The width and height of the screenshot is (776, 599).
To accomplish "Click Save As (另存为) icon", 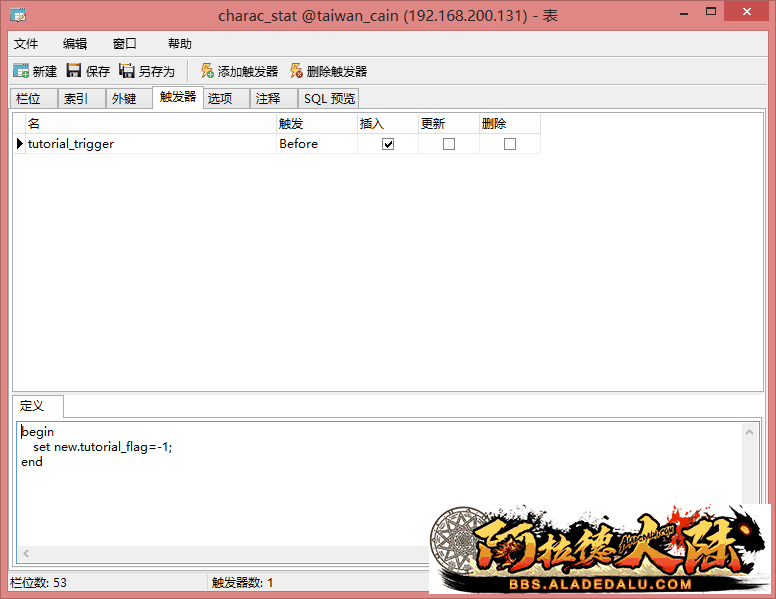I will coord(127,71).
